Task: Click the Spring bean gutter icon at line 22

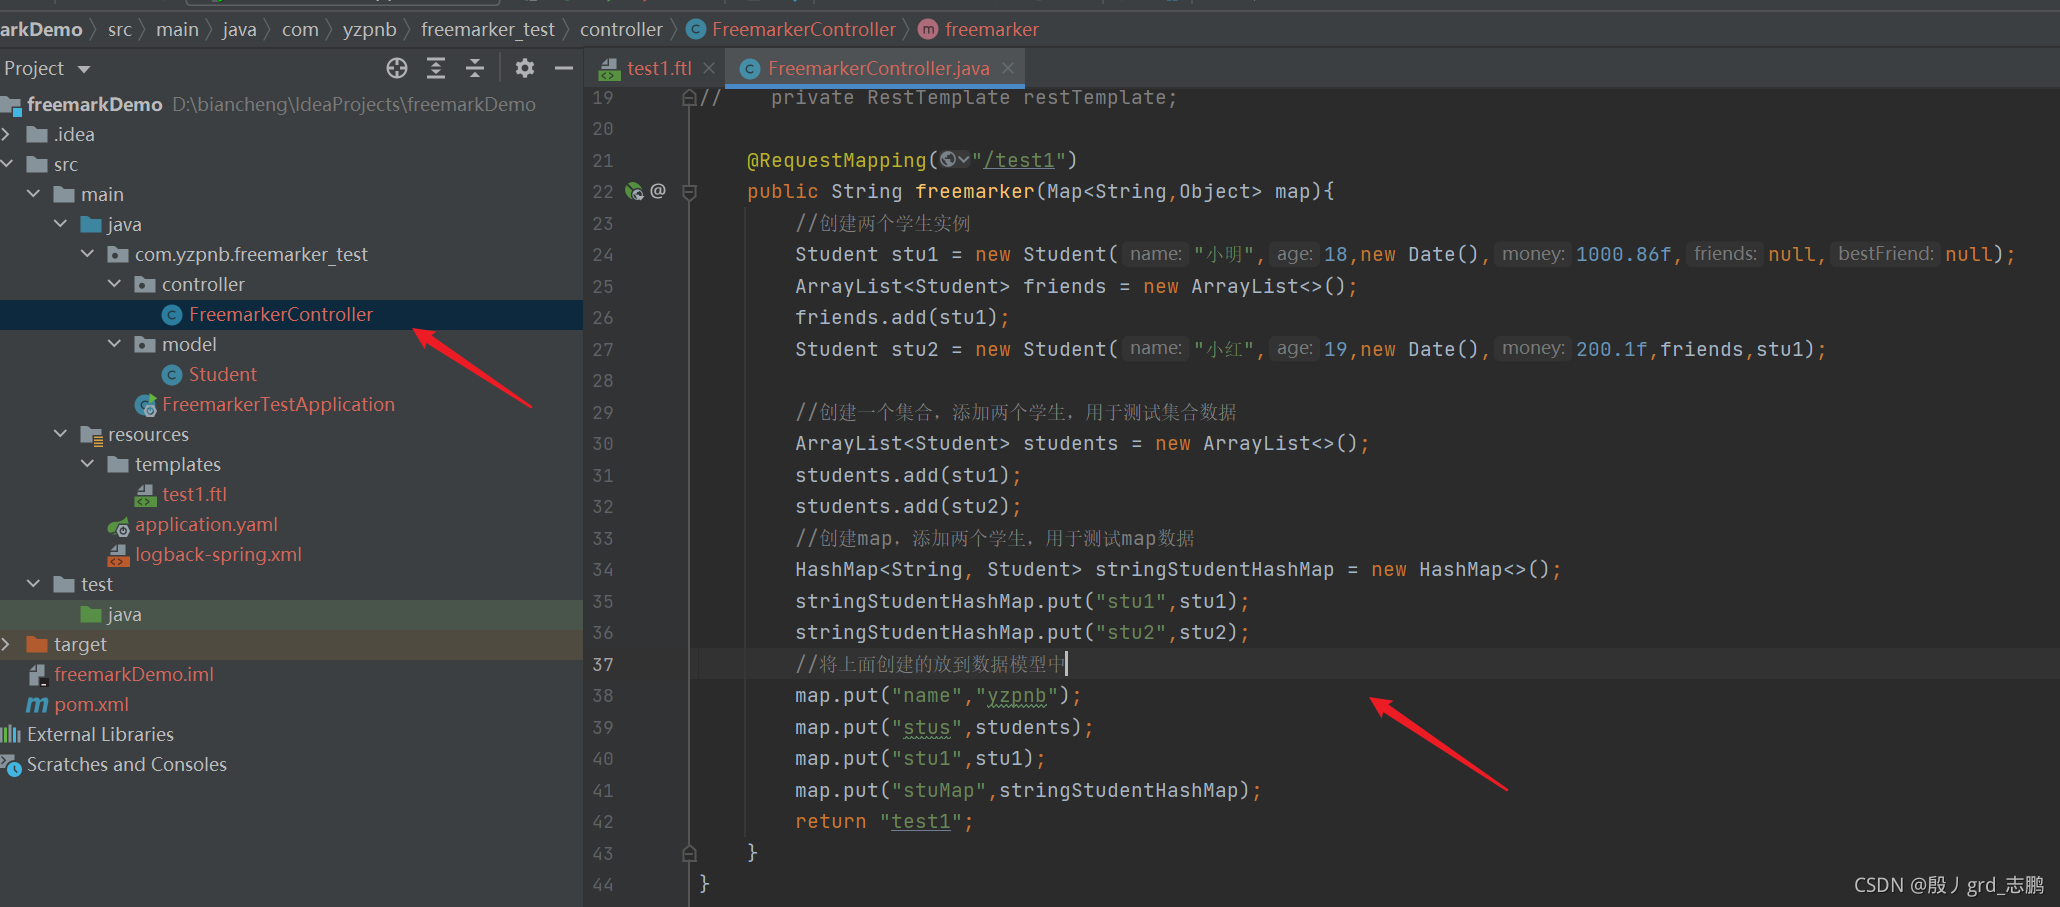Action: point(634,191)
